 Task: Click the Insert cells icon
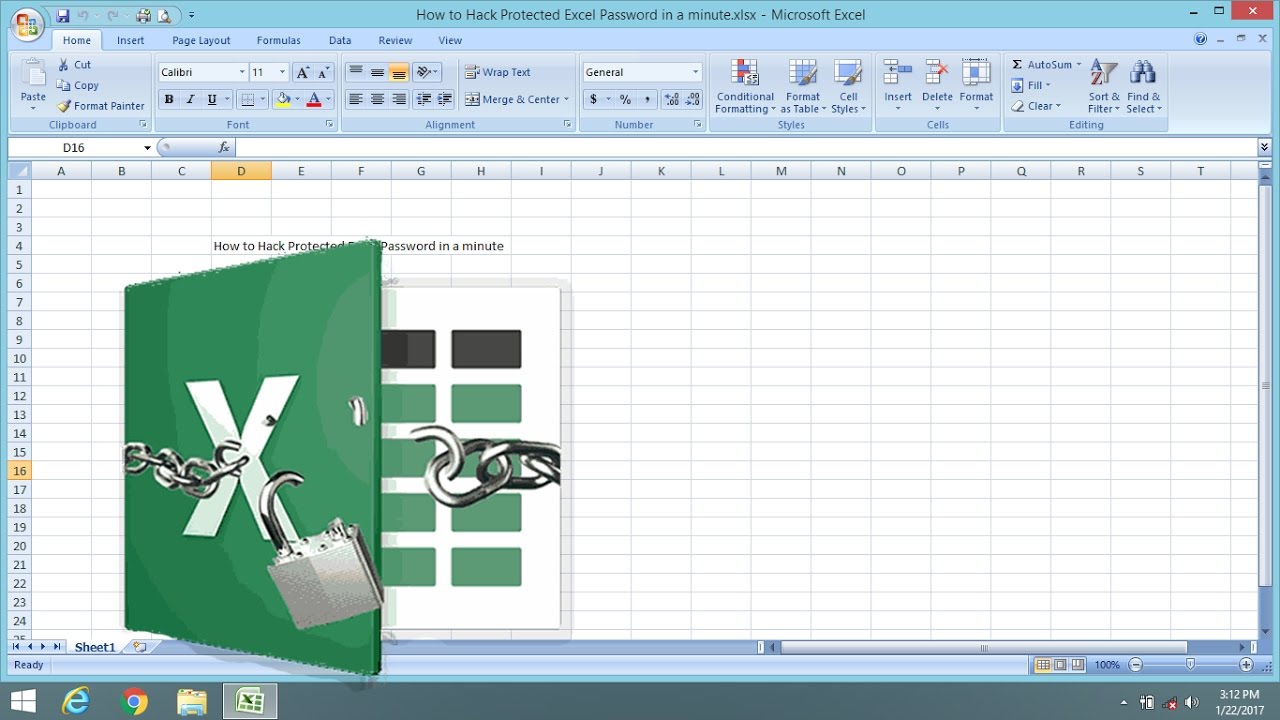[x=898, y=73]
